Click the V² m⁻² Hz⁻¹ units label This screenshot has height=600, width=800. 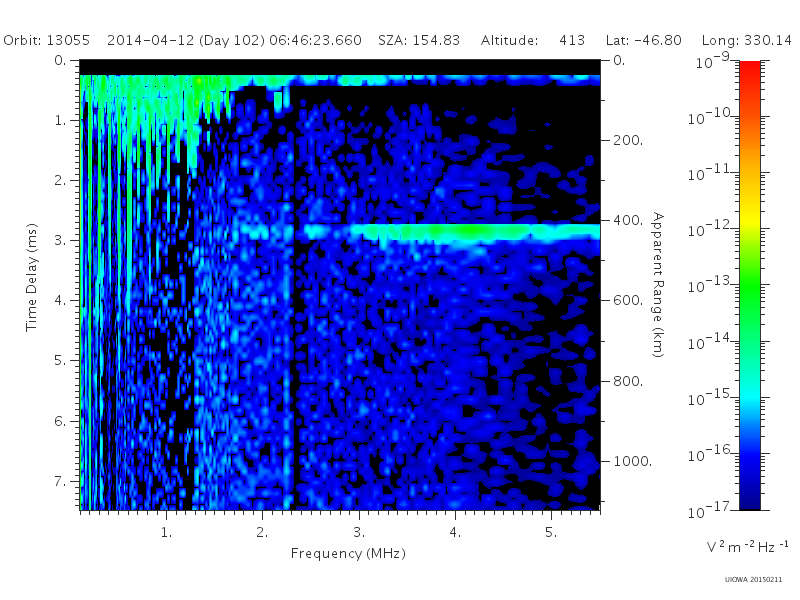747,547
